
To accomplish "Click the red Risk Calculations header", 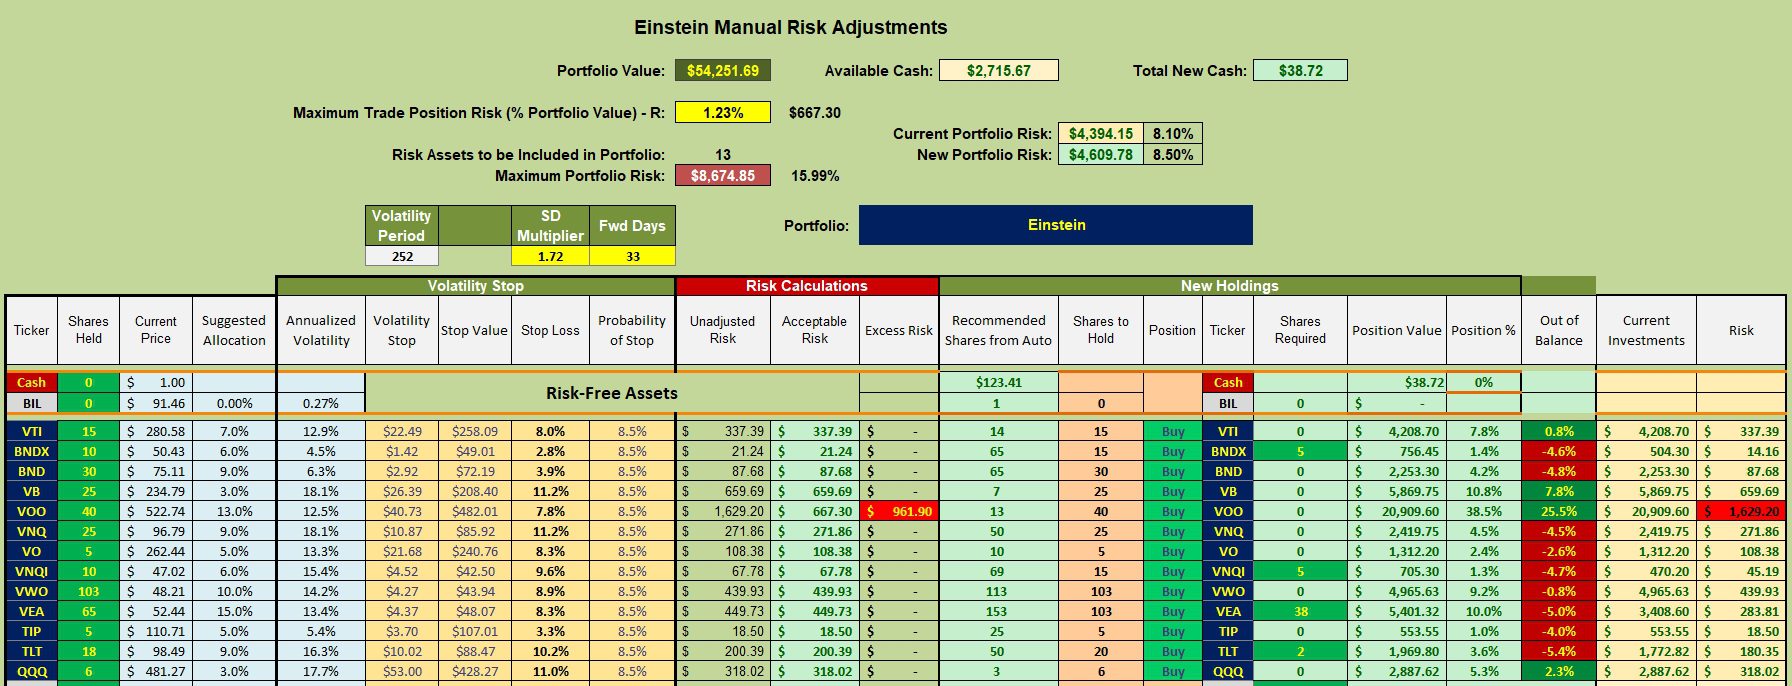I will [x=807, y=286].
